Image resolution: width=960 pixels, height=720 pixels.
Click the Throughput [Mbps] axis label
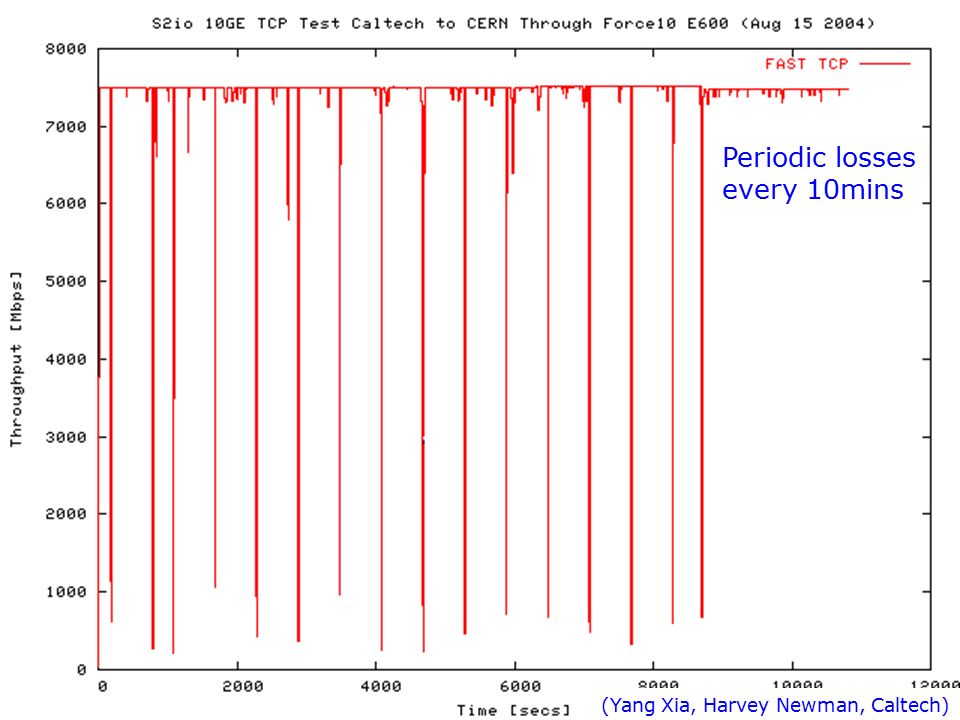tap(16, 359)
